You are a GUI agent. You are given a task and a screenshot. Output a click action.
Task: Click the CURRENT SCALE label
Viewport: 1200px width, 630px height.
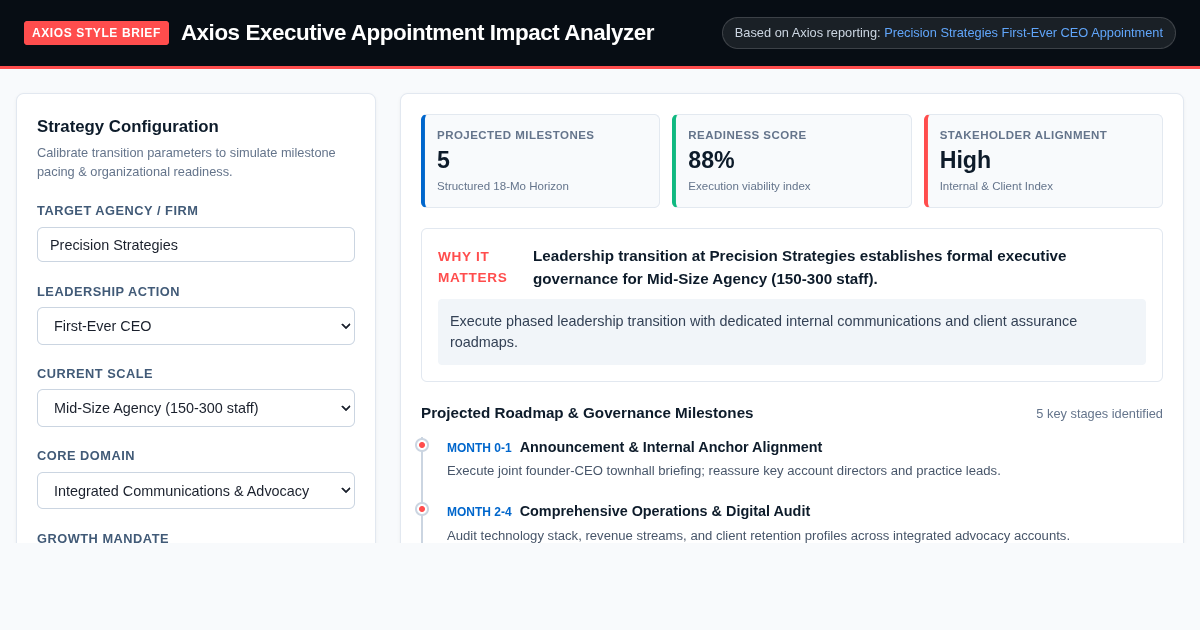(x=95, y=374)
